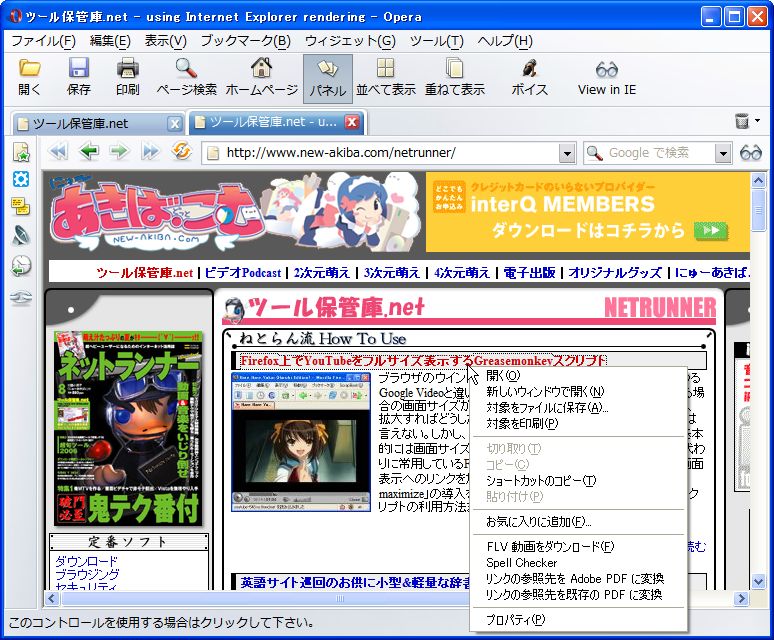The image size is (774, 640).
Task: Open the Links panel sidebar icon
Action: pyautogui.click(x=21, y=297)
